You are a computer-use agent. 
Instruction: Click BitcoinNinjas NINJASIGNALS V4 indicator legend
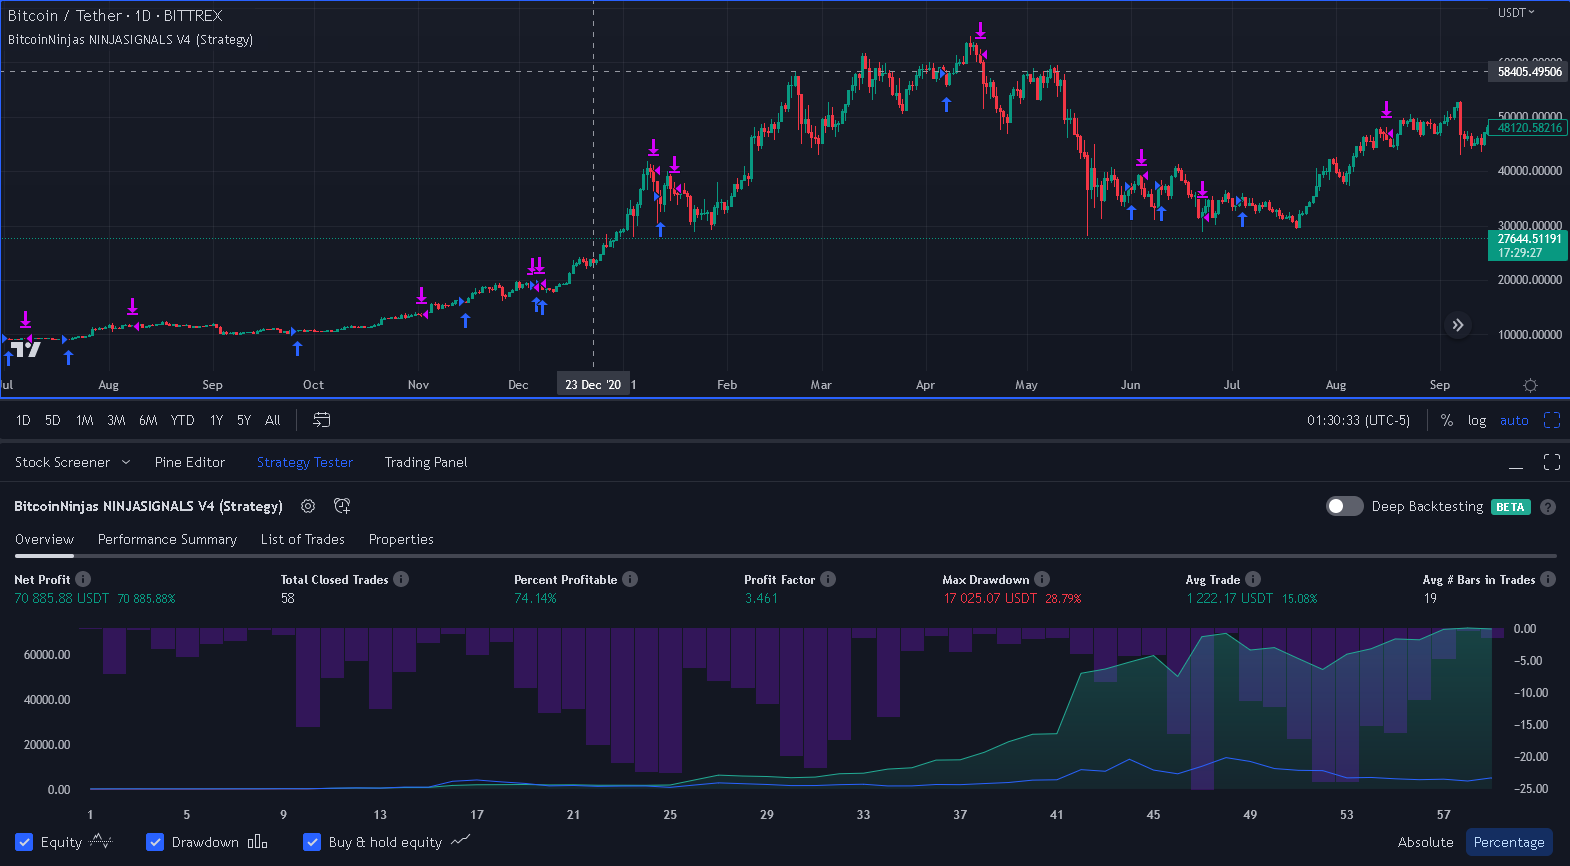pyautogui.click(x=130, y=40)
